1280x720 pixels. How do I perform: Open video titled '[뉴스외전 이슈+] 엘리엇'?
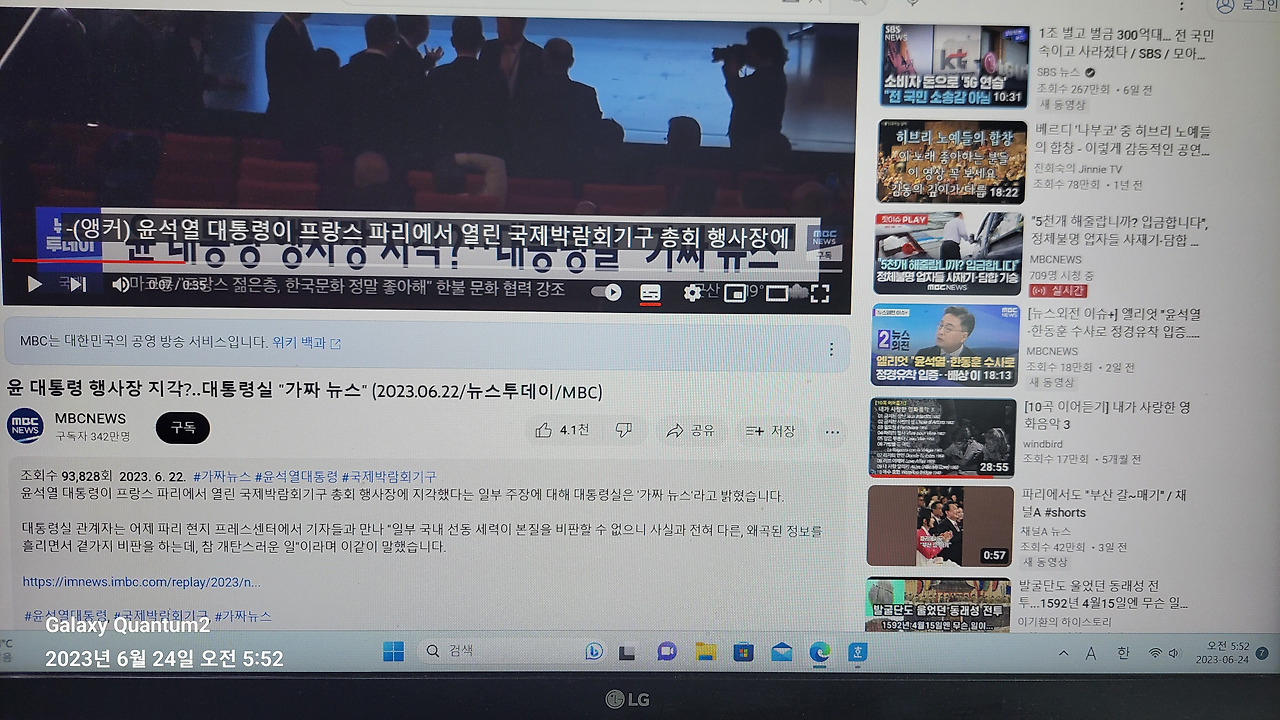pos(1114,323)
